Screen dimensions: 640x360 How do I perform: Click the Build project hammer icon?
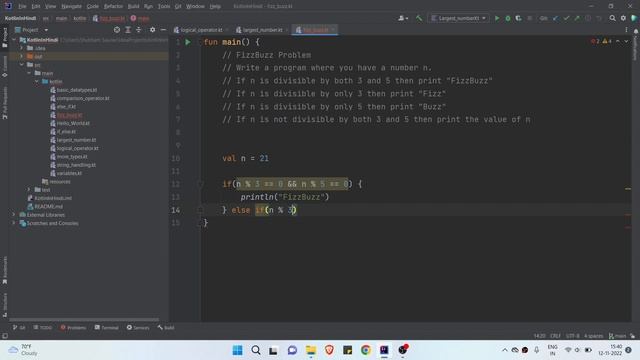tap(419, 18)
